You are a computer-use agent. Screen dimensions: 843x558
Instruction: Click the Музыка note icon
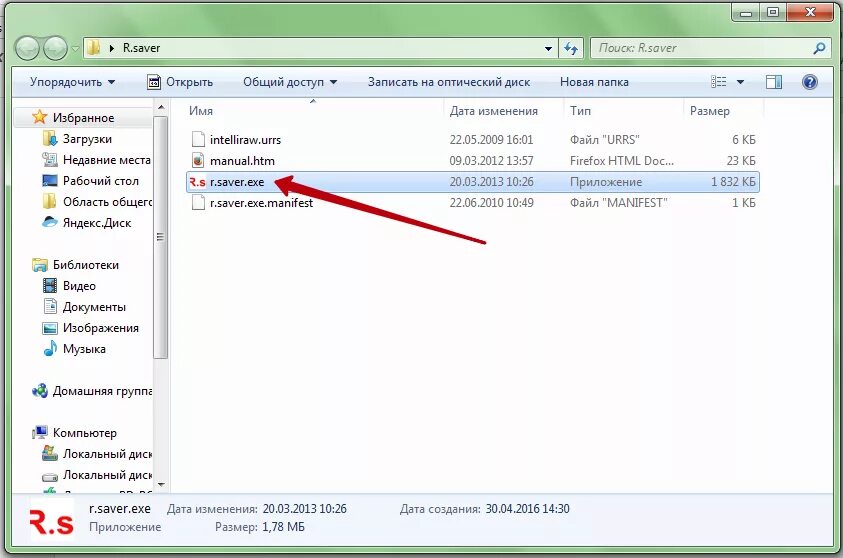[x=49, y=348]
